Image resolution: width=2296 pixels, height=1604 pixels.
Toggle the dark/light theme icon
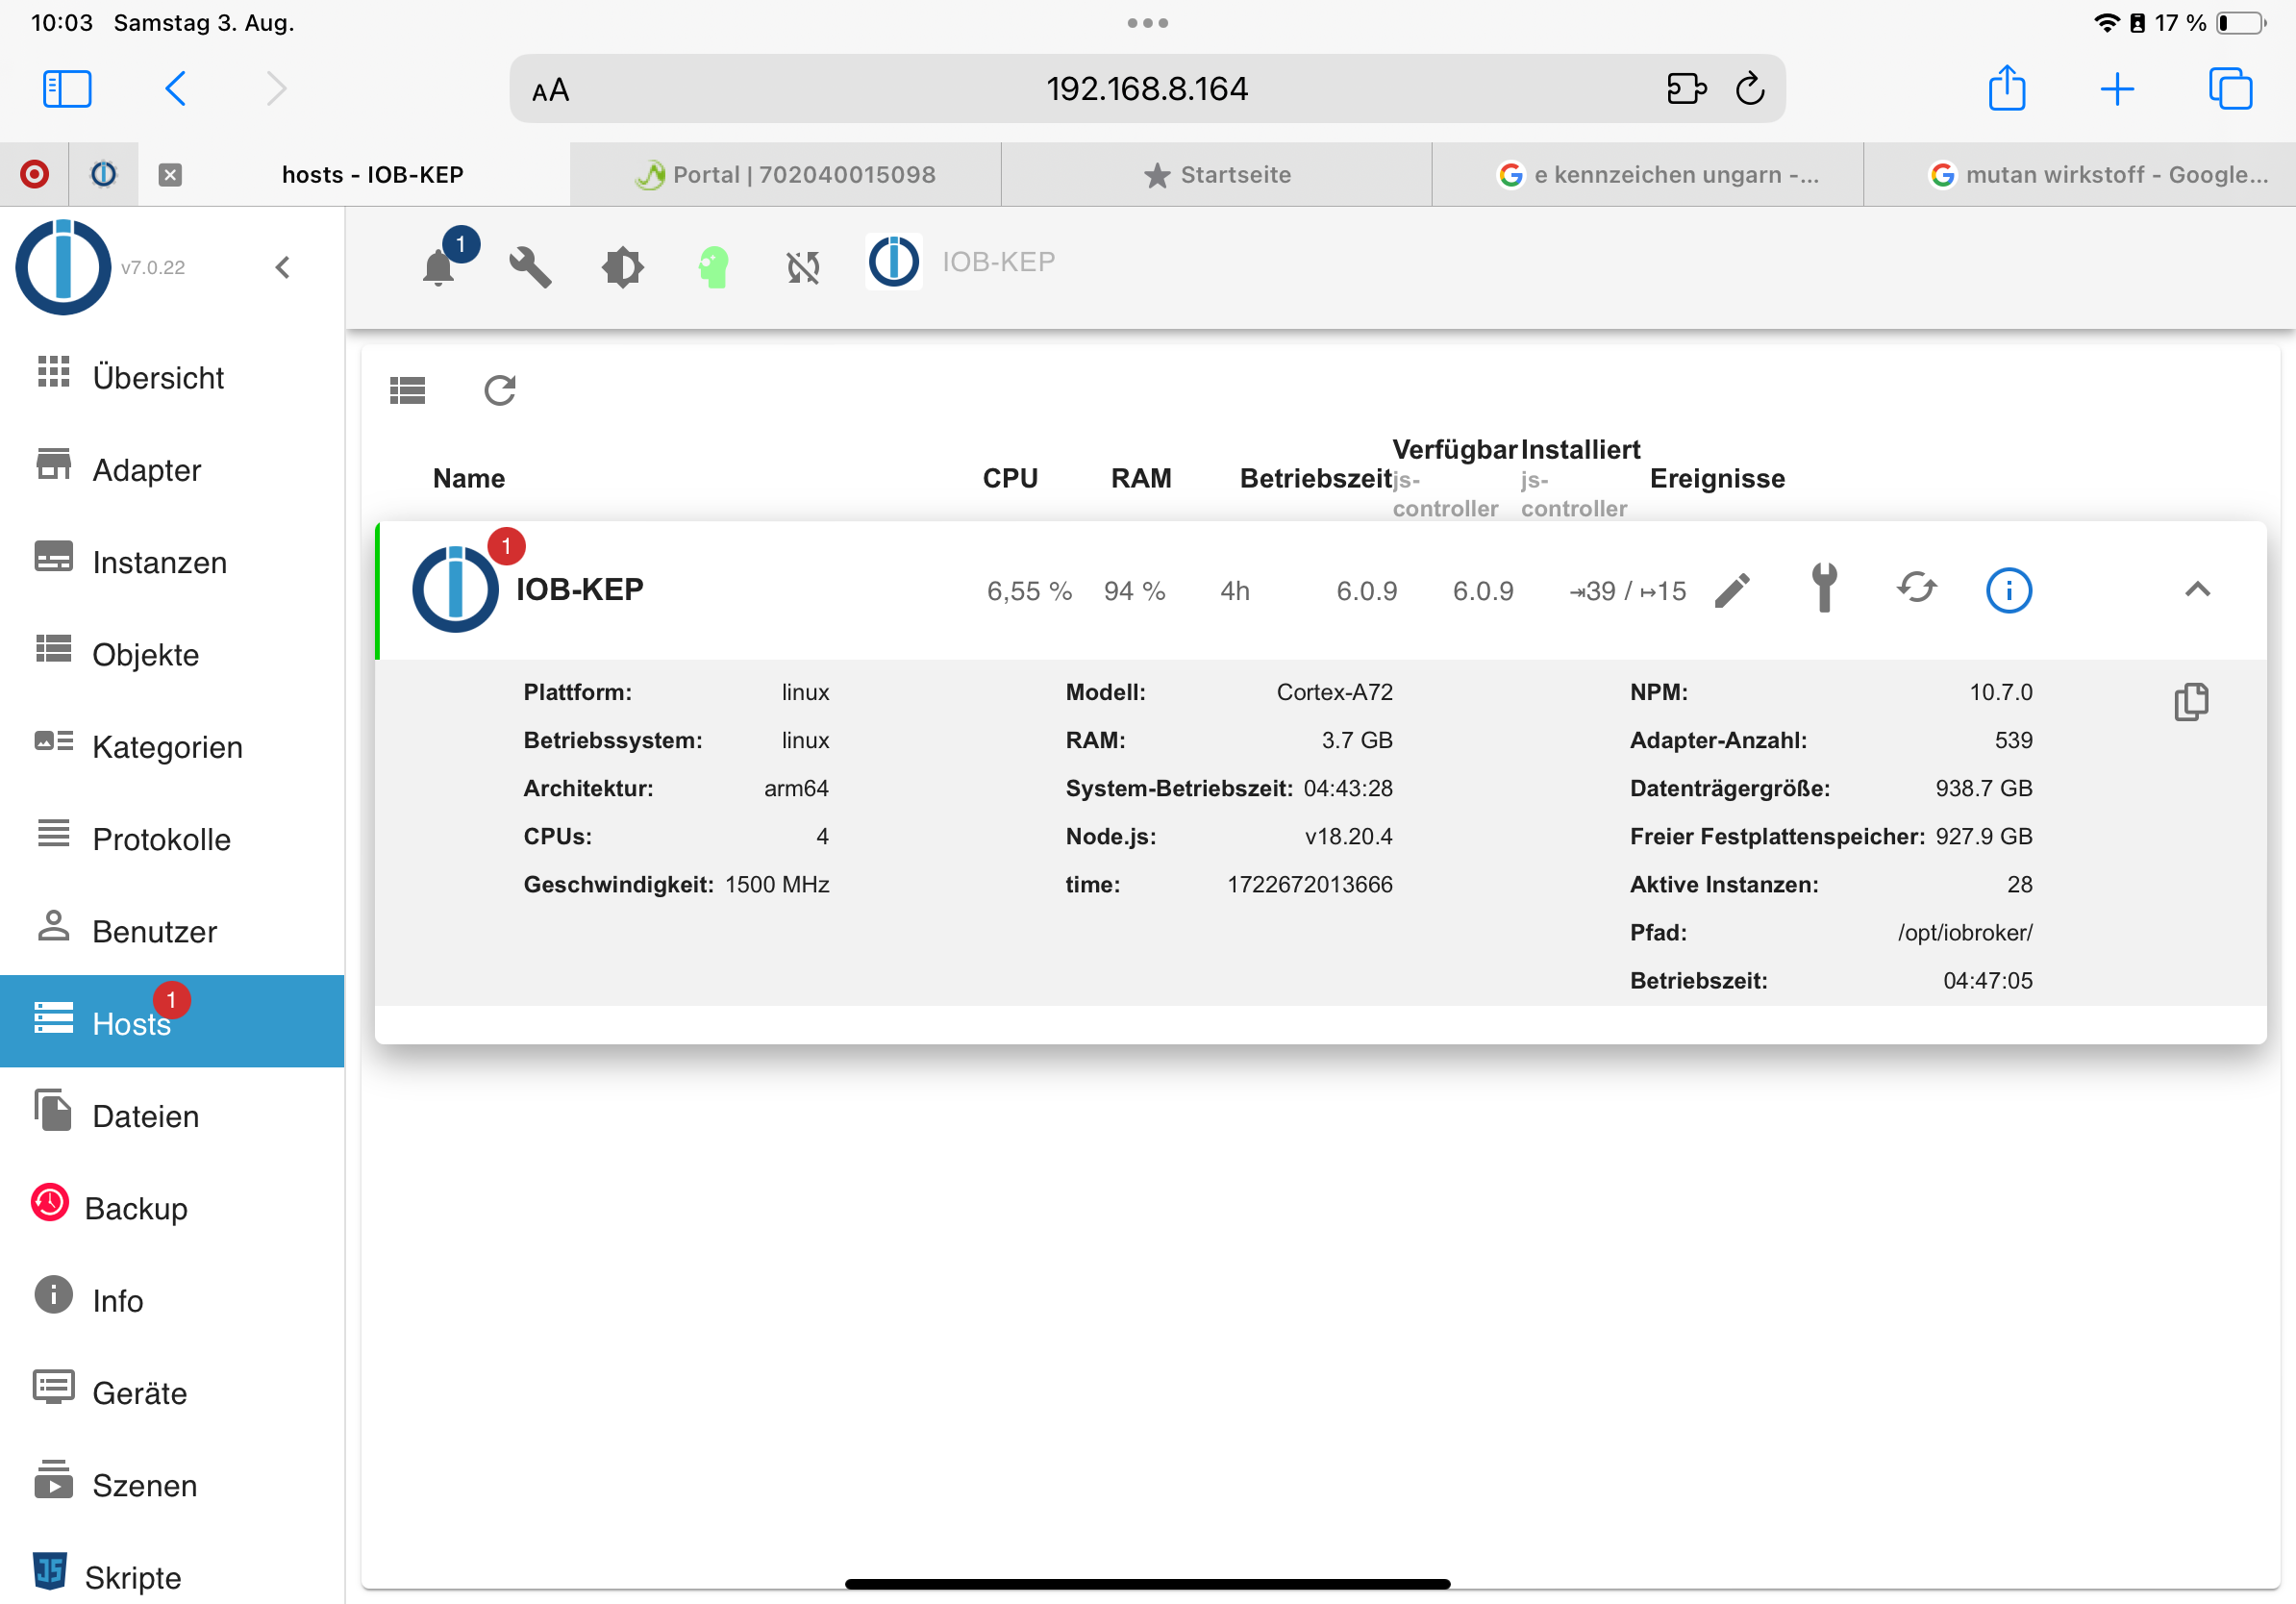coord(622,266)
